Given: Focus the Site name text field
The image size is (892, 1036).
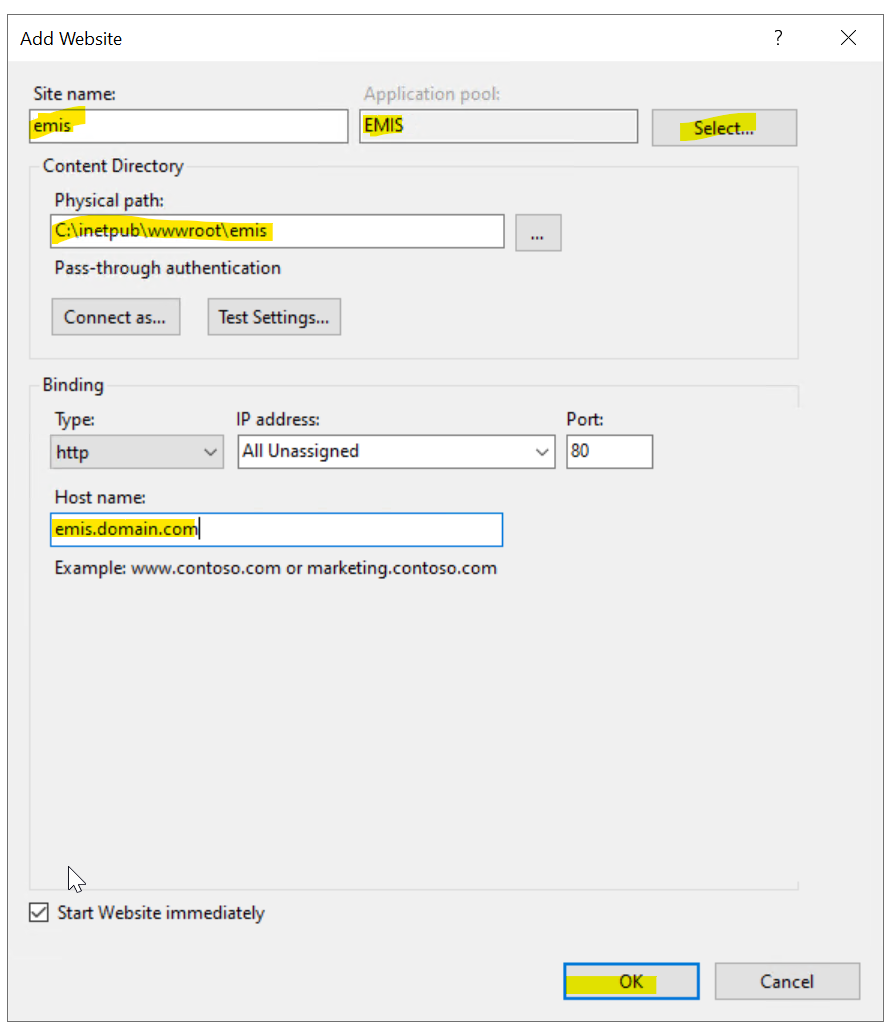Looking at the screenshot, I should coord(188,126).
